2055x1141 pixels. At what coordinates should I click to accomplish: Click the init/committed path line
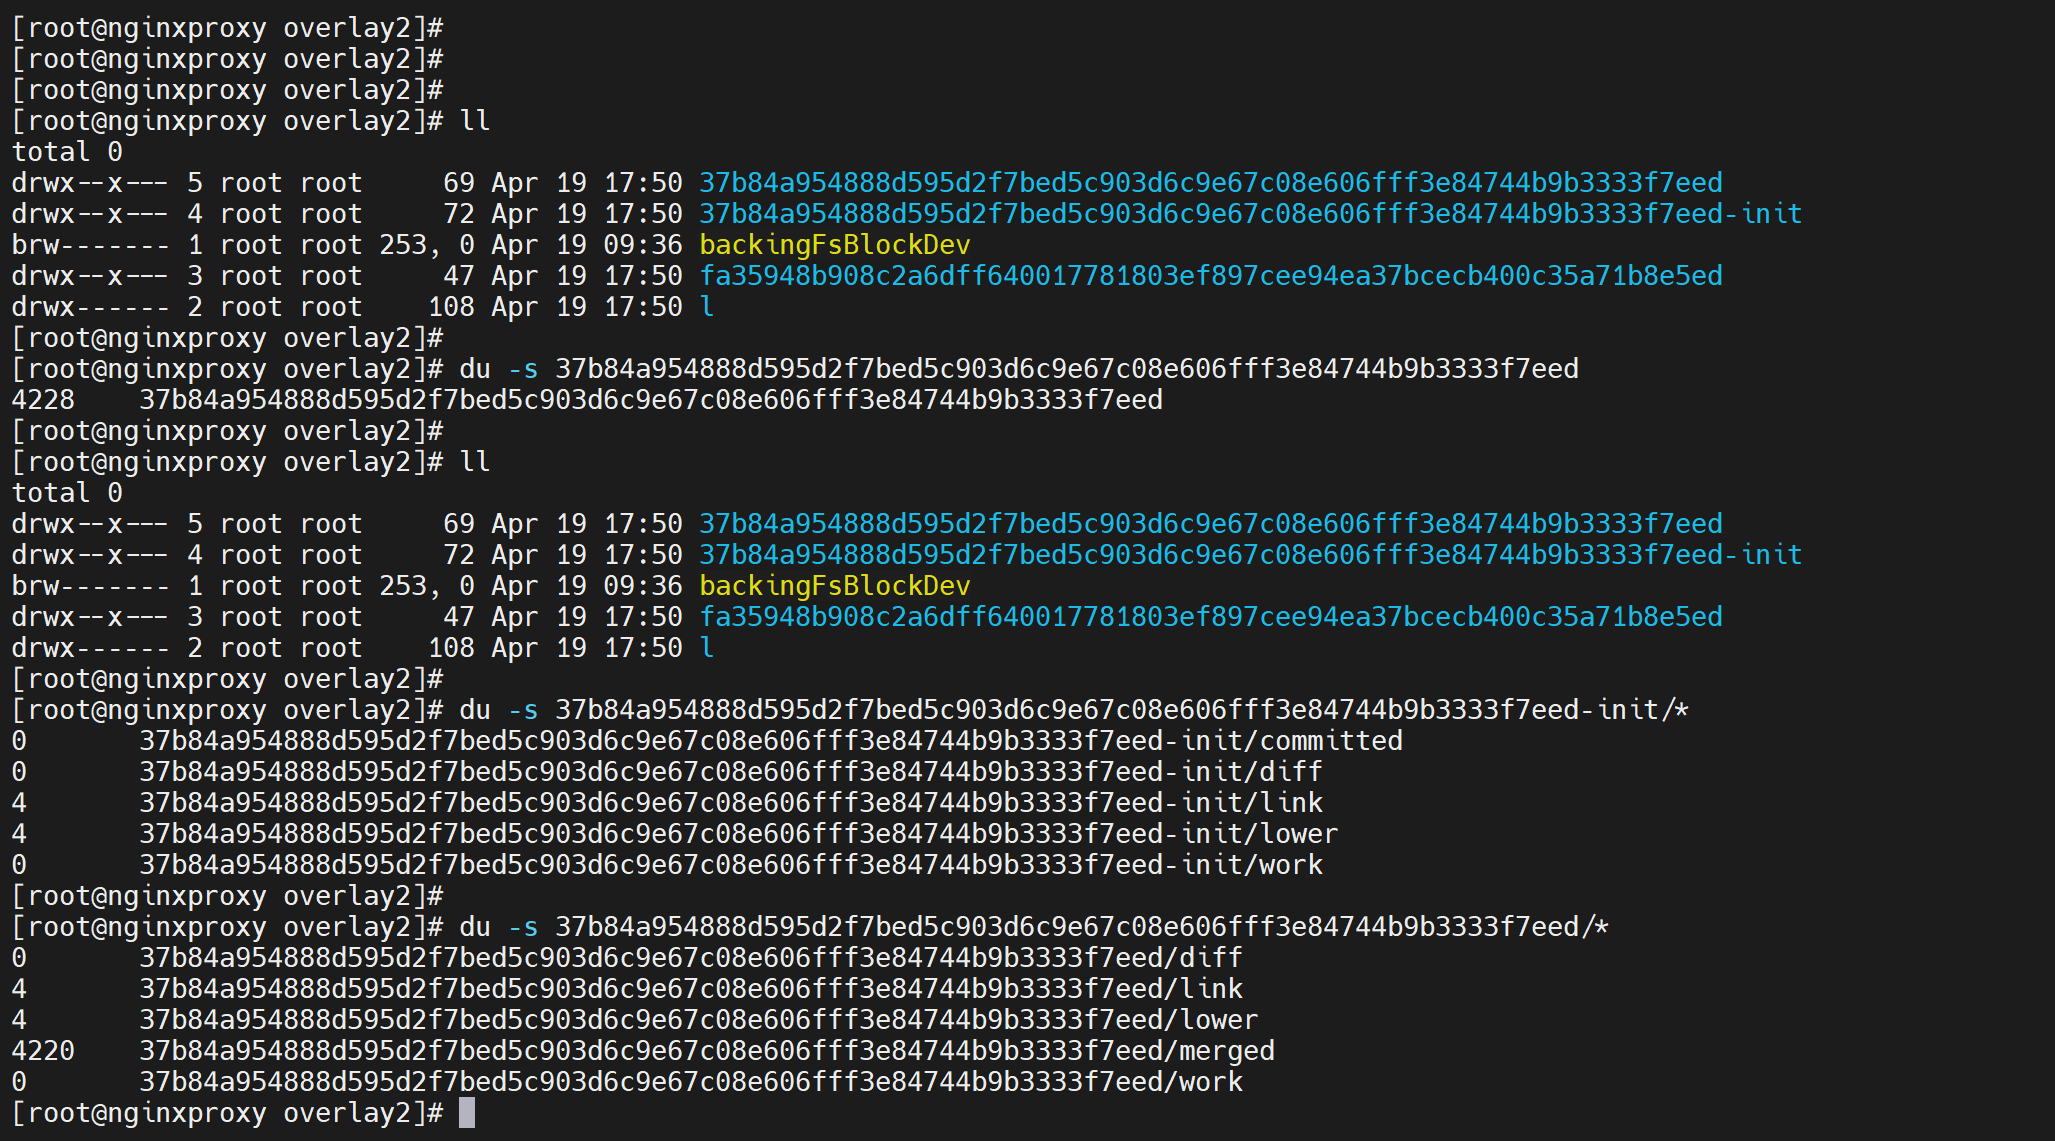[770, 741]
